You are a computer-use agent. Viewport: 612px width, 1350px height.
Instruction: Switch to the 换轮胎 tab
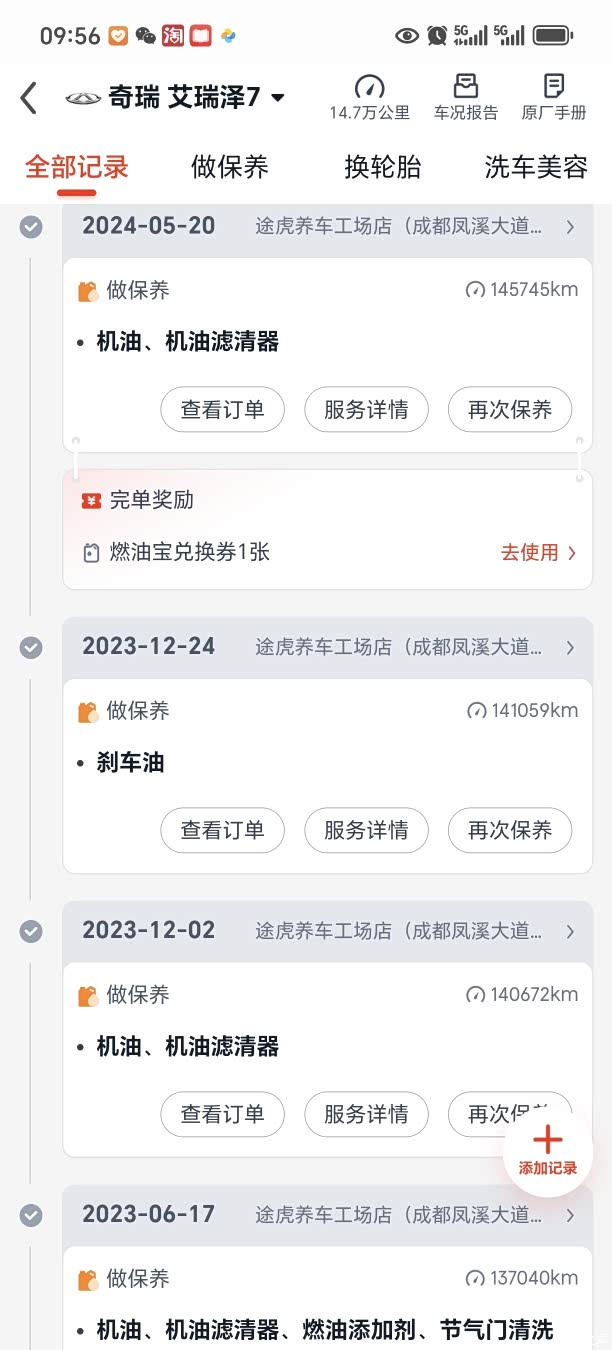click(x=383, y=167)
